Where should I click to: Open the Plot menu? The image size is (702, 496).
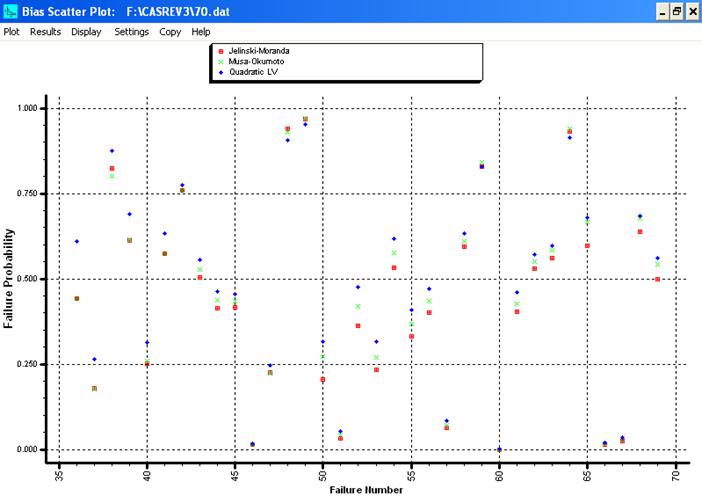pyautogui.click(x=12, y=31)
